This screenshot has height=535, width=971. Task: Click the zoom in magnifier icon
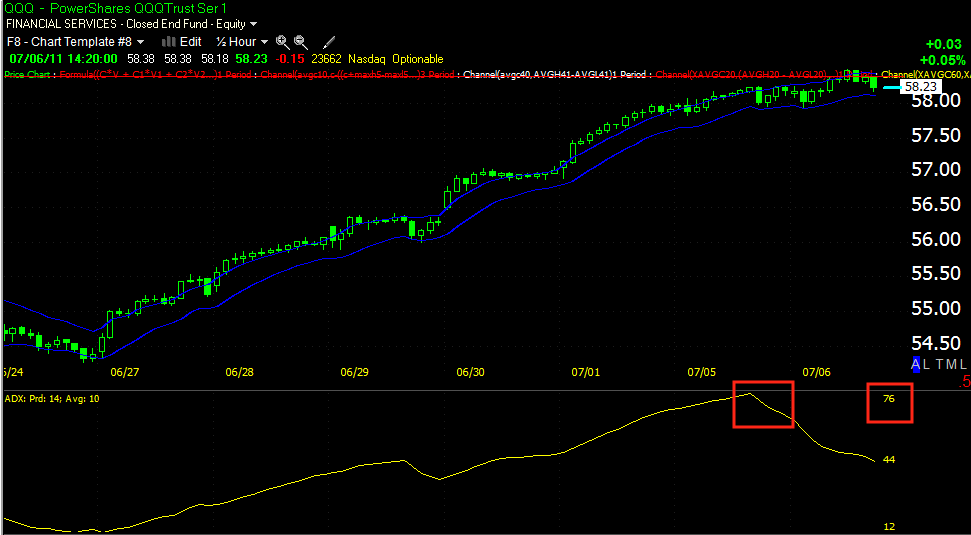tap(282, 41)
